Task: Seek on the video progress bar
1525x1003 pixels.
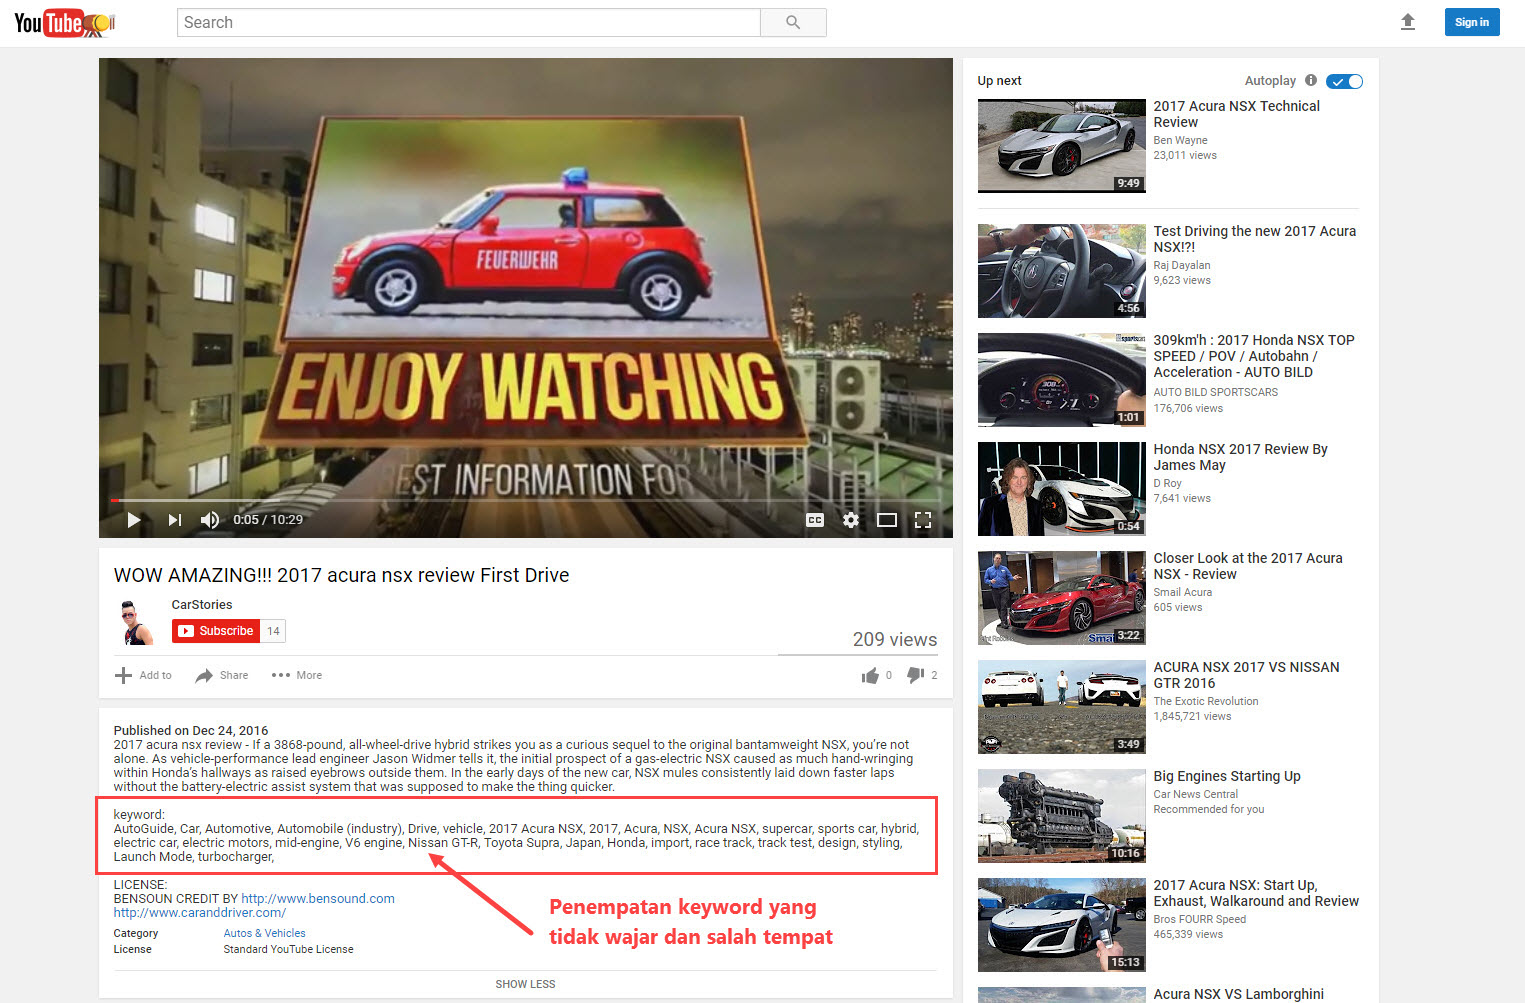Action: click(525, 500)
